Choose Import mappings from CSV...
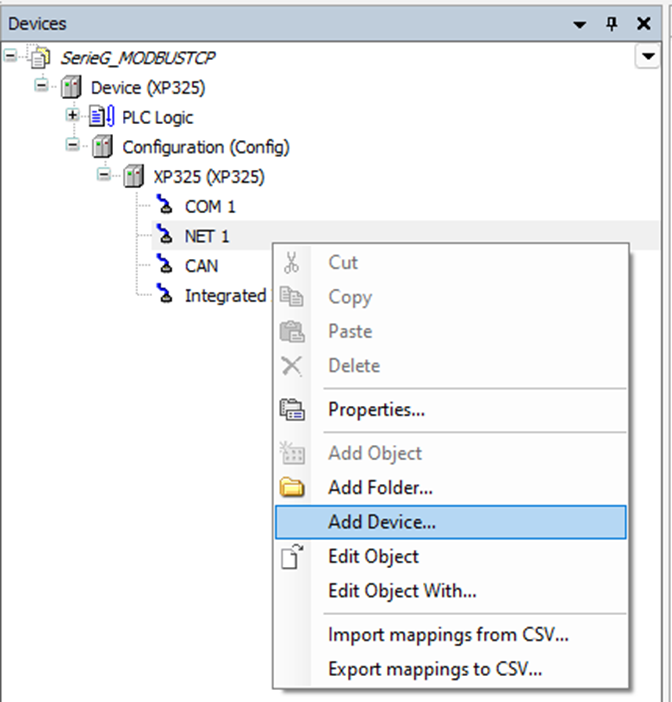The height and width of the screenshot is (702, 672). coord(434,635)
